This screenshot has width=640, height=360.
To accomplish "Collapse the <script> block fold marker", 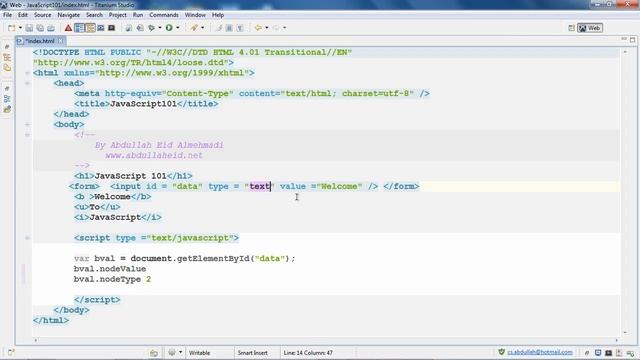I will click(27, 238).
